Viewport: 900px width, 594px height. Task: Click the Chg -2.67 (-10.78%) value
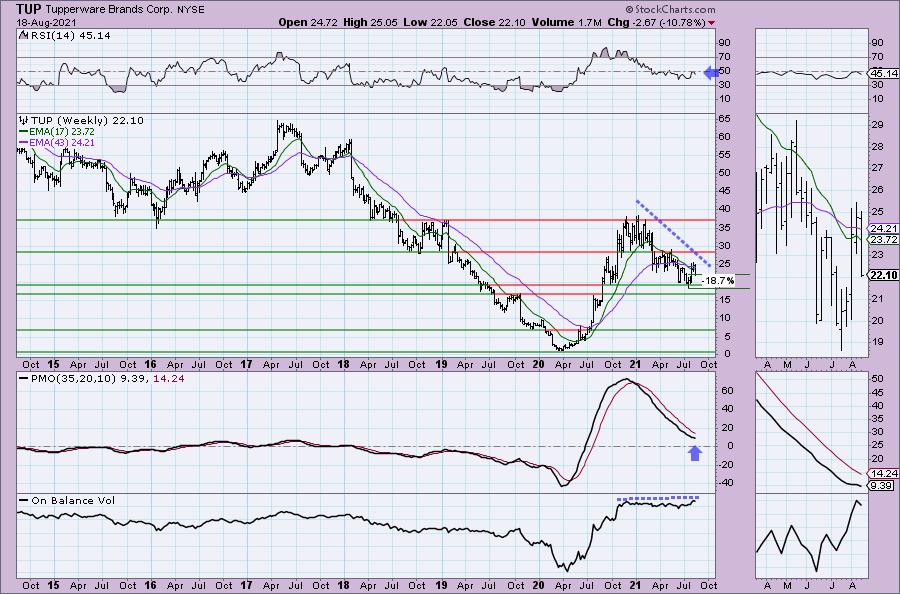pyautogui.click(x=656, y=22)
